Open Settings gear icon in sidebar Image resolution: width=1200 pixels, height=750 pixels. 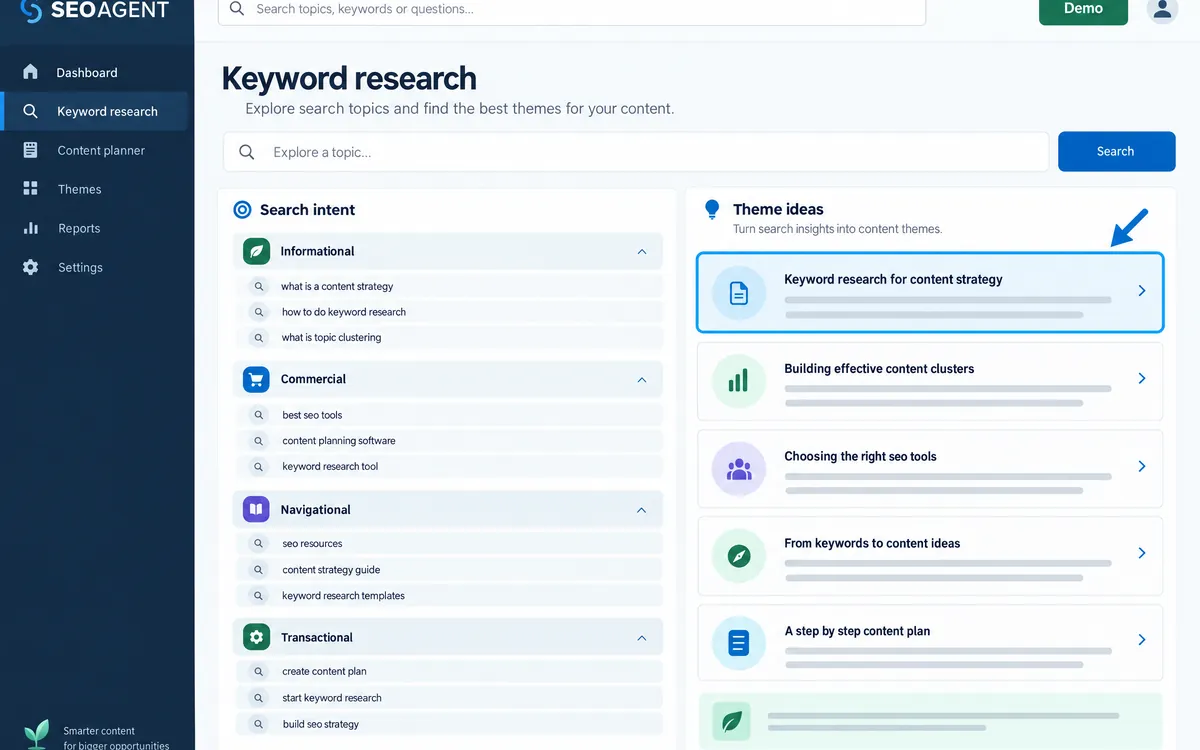(x=30, y=267)
